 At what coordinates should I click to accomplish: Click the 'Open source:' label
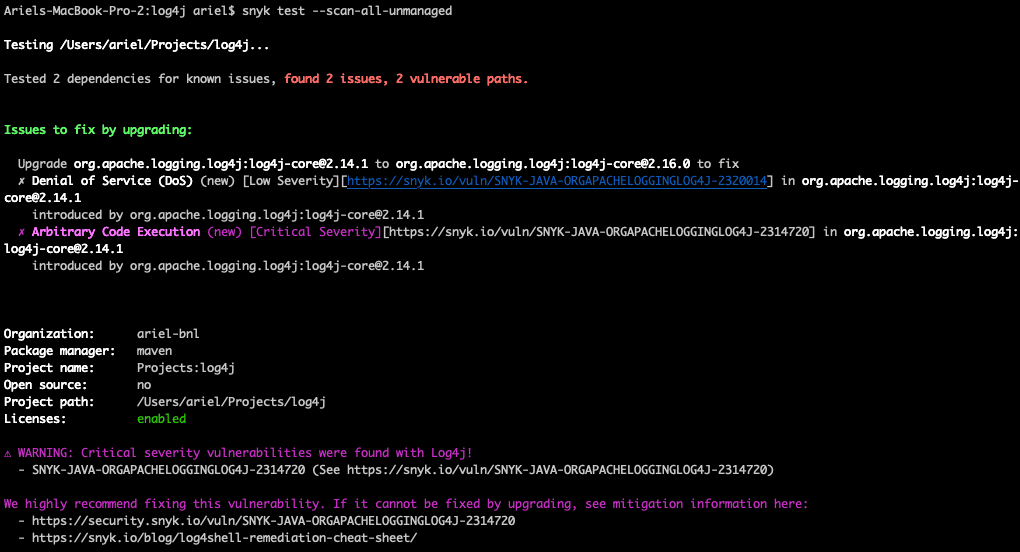coord(46,384)
